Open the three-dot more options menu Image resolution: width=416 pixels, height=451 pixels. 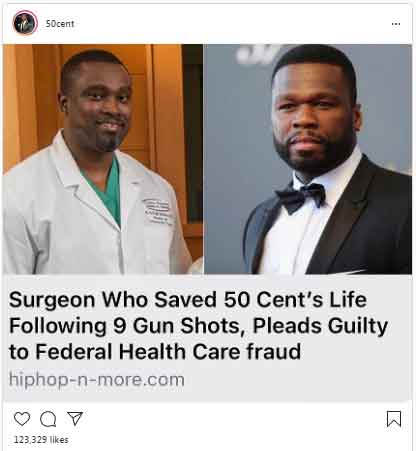[396, 24]
